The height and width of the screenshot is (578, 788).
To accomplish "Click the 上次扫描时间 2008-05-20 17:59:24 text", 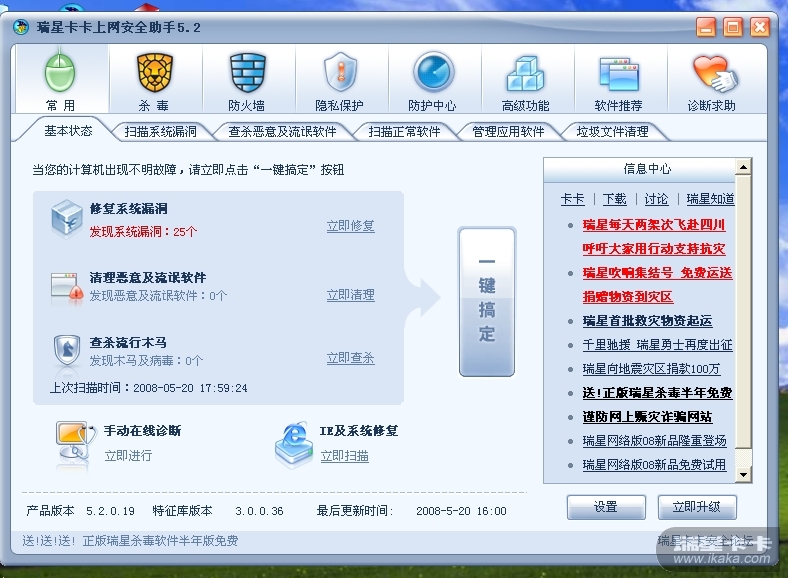I will 149,388.
